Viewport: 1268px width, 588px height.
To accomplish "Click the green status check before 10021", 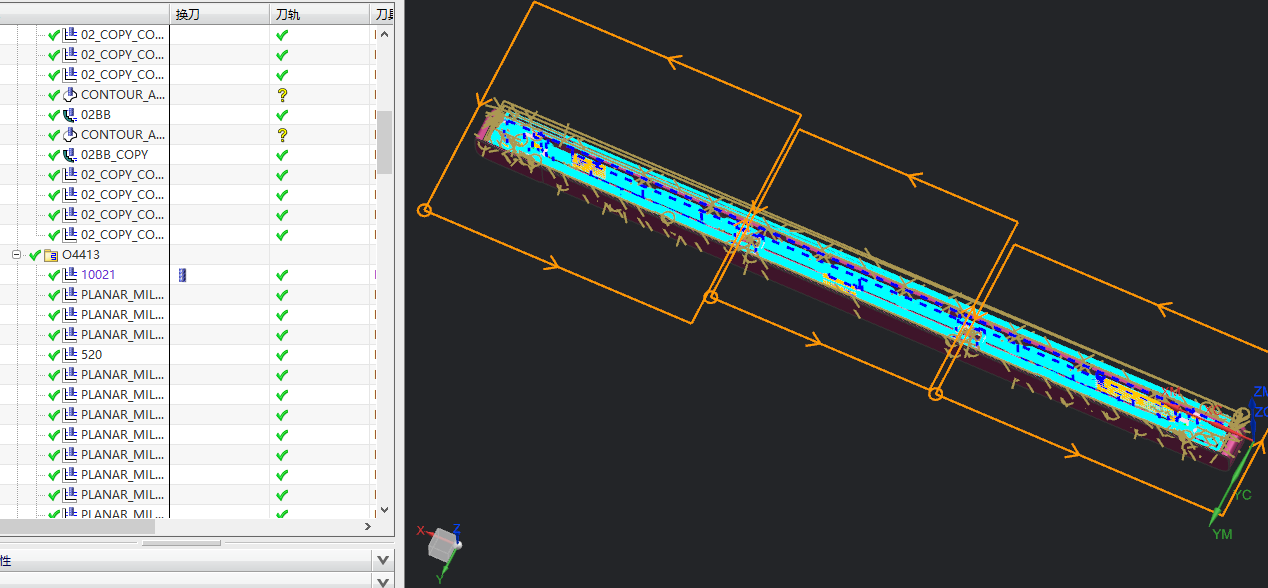I will pos(54,275).
